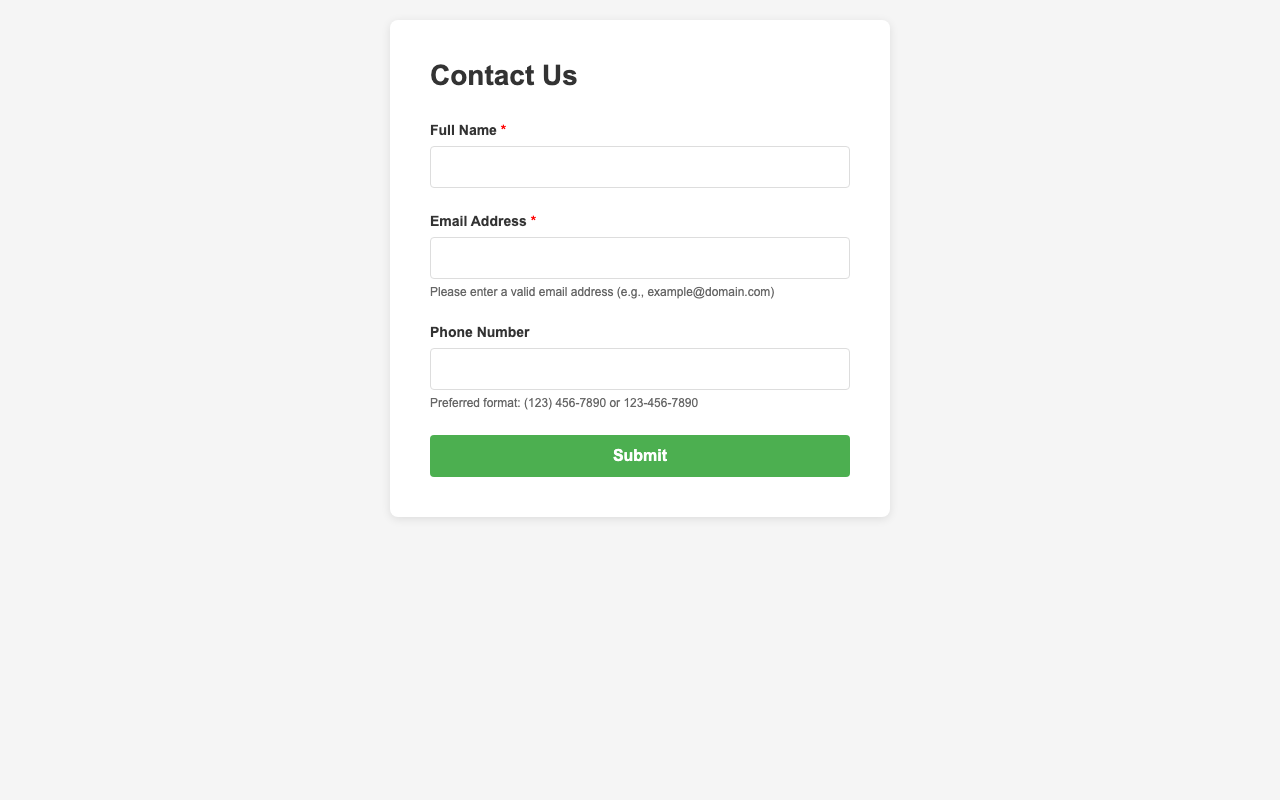Click the Submit button label text
Image resolution: width=1280 pixels, height=800 pixels.
pyautogui.click(x=640, y=455)
